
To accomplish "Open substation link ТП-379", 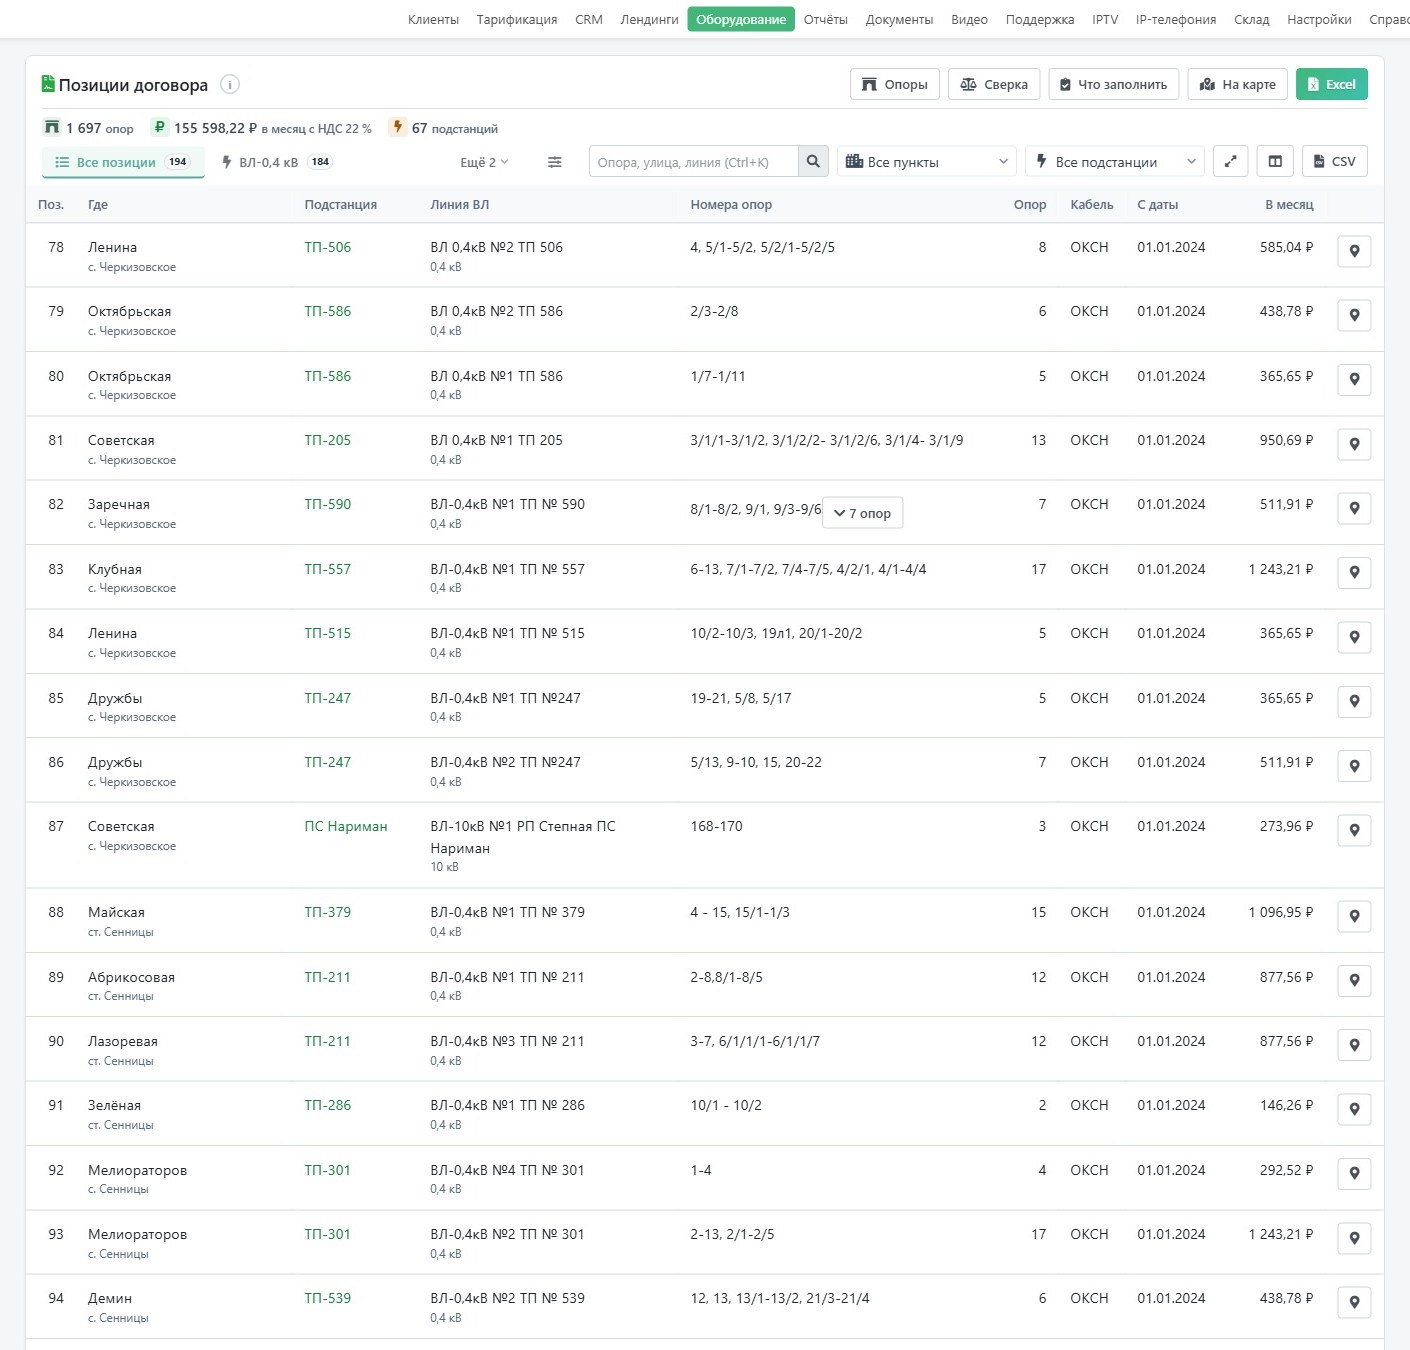I will [328, 912].
